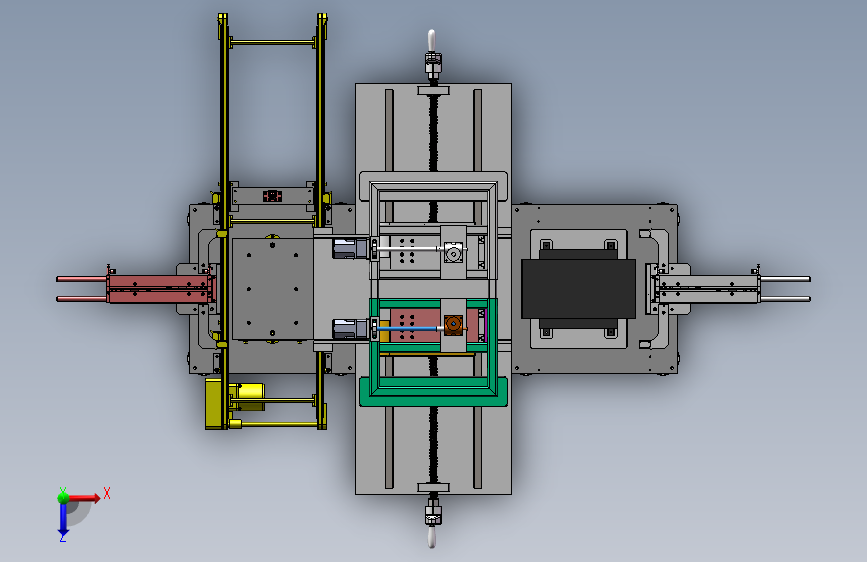Click the white crank handle at the bottom
Image resolution: width=867 pixels, height=562 pixels.
tap(432, 537)
